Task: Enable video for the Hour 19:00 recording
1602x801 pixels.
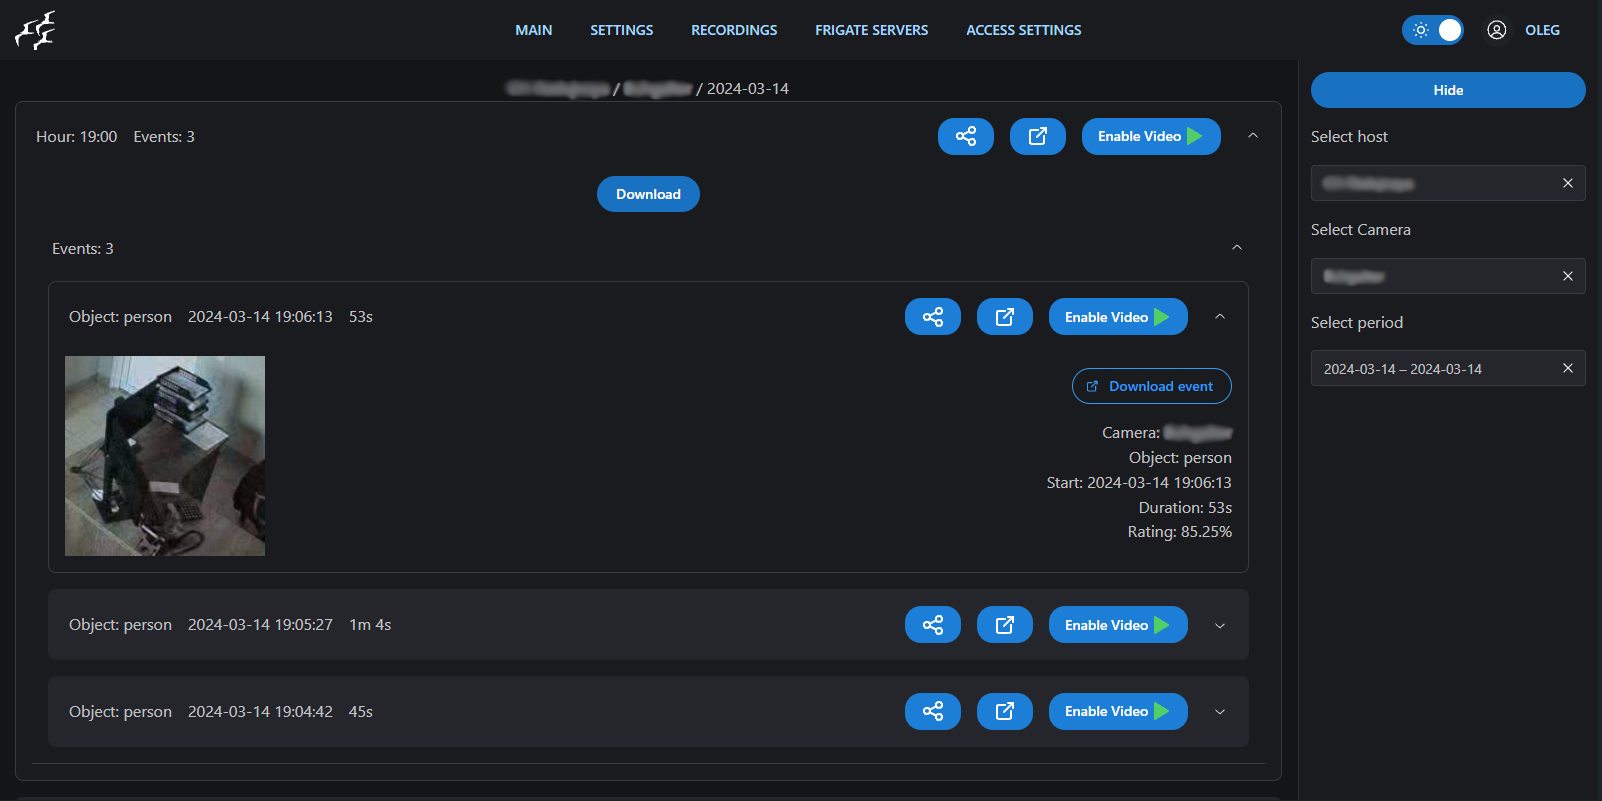Action: tap(1150, 136)
